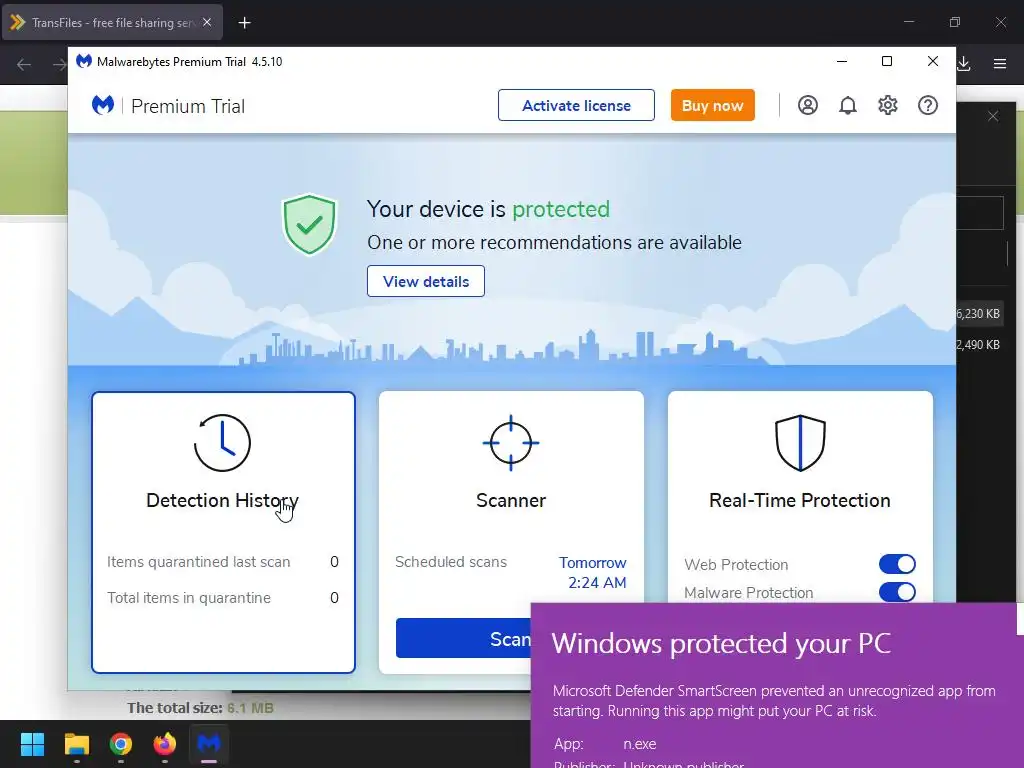The height and width of the screenshot is (768, 1024).
Task: Open File Explorer from the taskbar
Action: pyautogui.click(x=76, y=744)
